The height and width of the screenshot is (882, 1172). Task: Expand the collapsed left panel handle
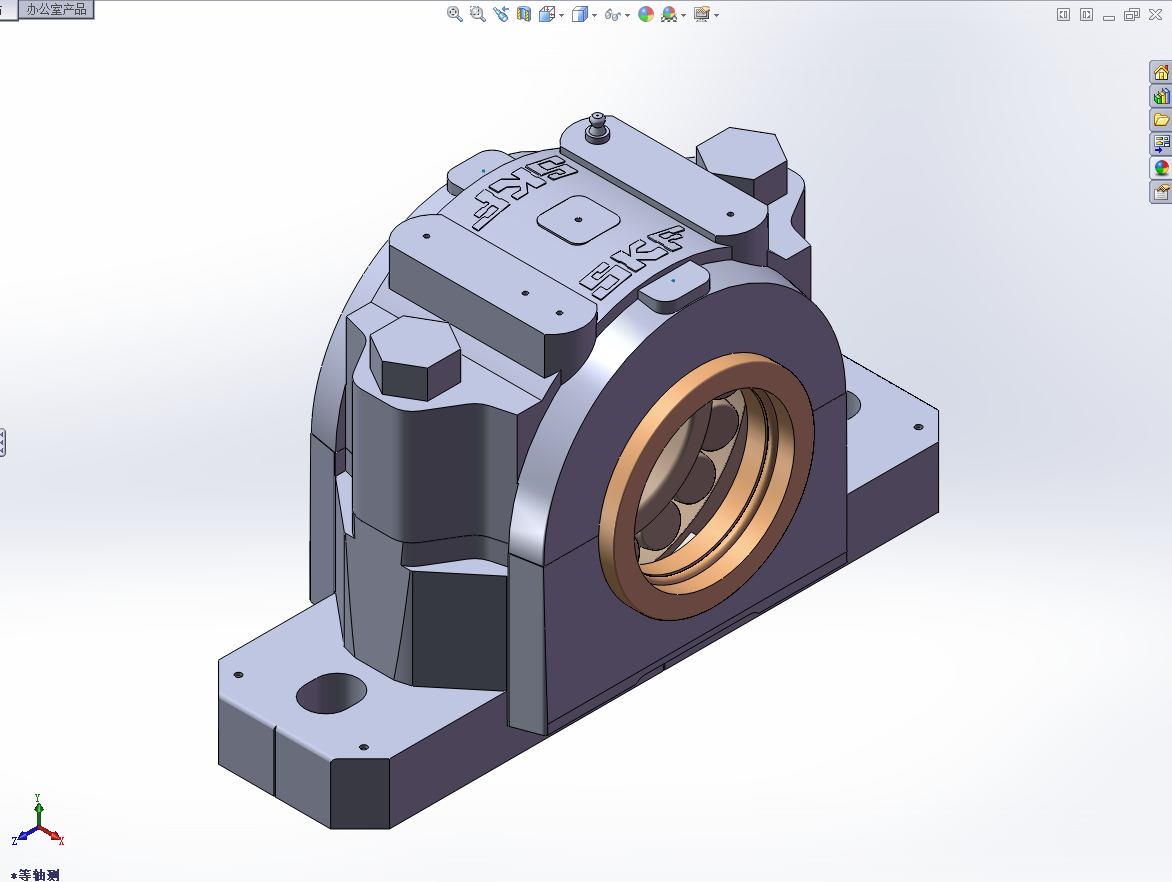click(2, 442)
